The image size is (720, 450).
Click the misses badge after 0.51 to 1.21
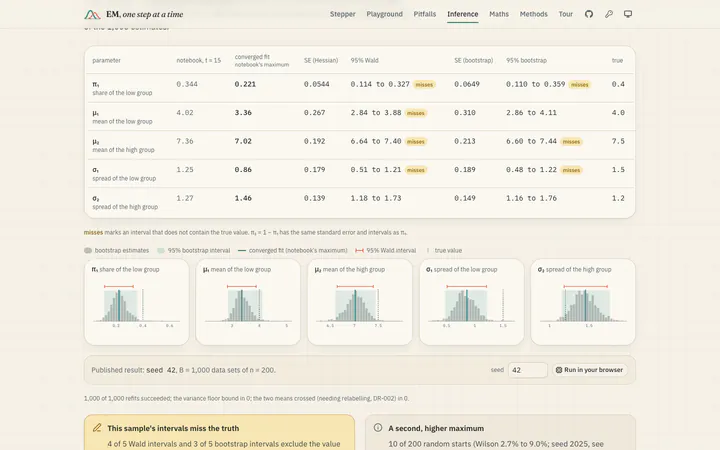[x=416, y=170]
